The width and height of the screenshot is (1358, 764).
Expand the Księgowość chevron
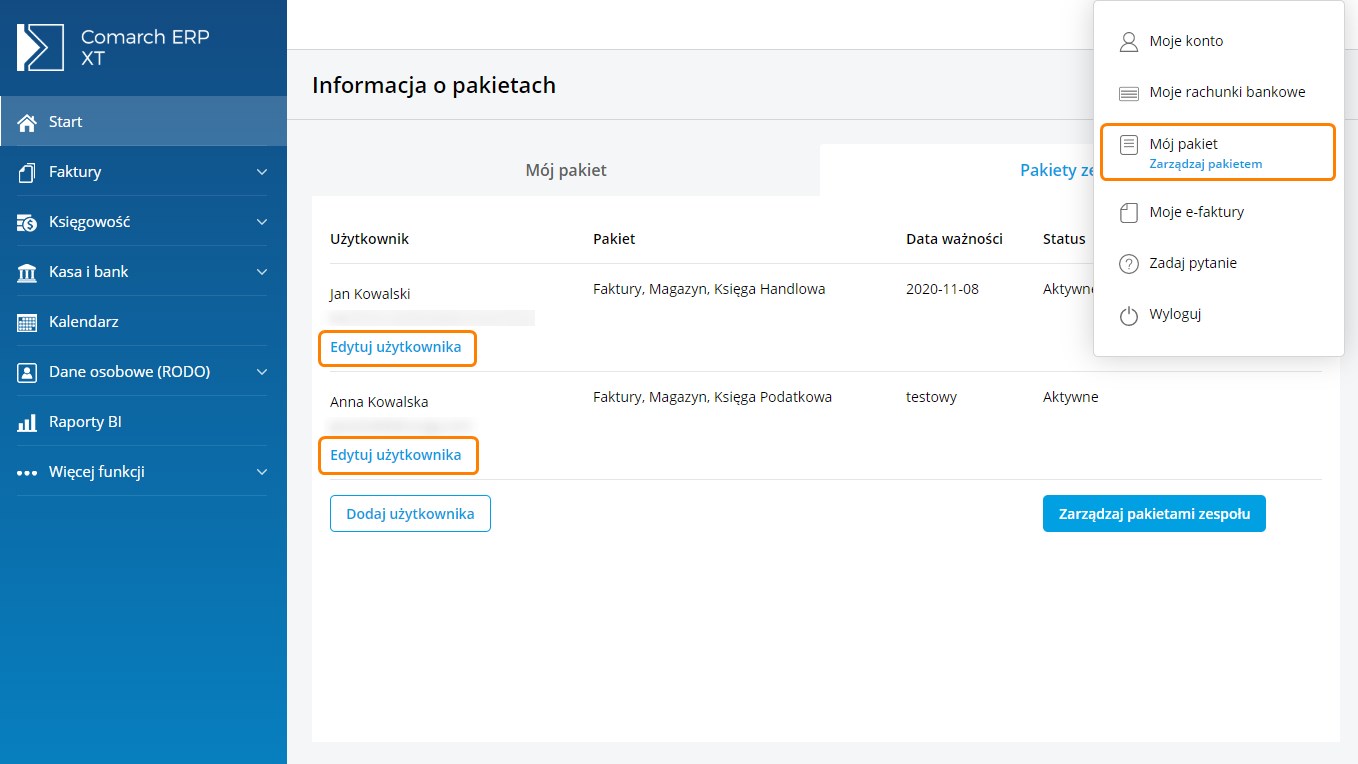coord(262,222)
